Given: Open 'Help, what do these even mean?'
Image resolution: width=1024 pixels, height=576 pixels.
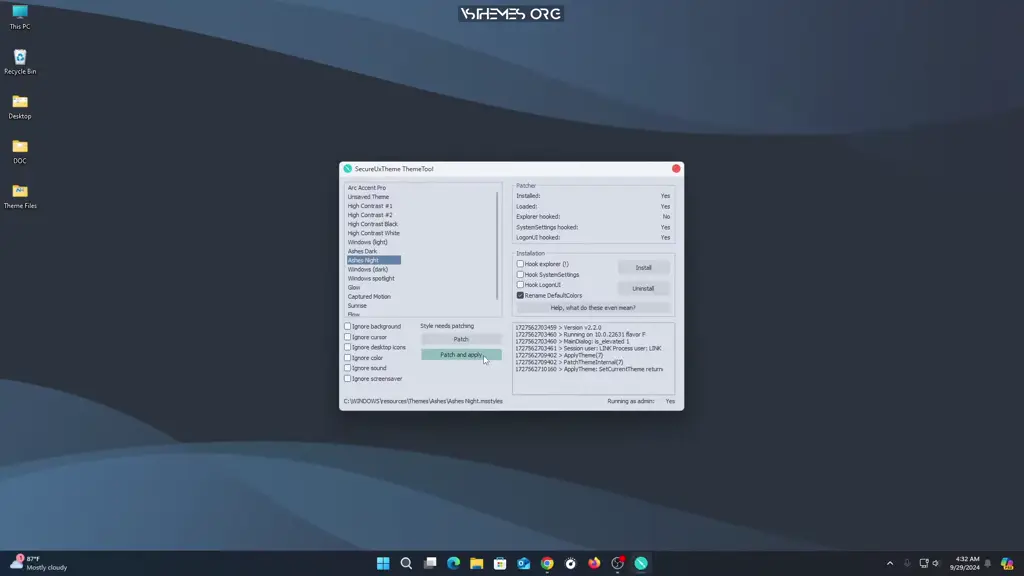Looking at the screenshot, I should pos(592,308).
